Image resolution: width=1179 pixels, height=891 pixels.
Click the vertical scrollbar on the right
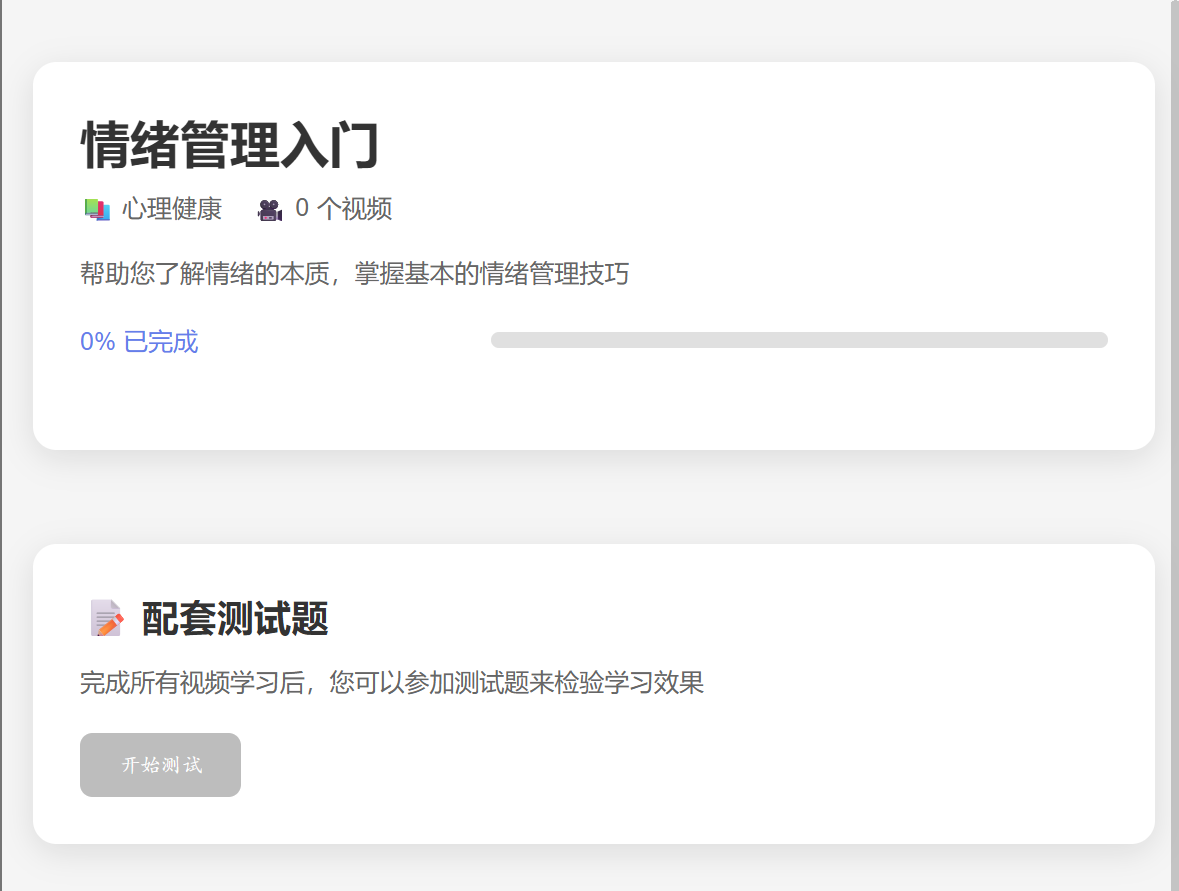pos(1174,445)
